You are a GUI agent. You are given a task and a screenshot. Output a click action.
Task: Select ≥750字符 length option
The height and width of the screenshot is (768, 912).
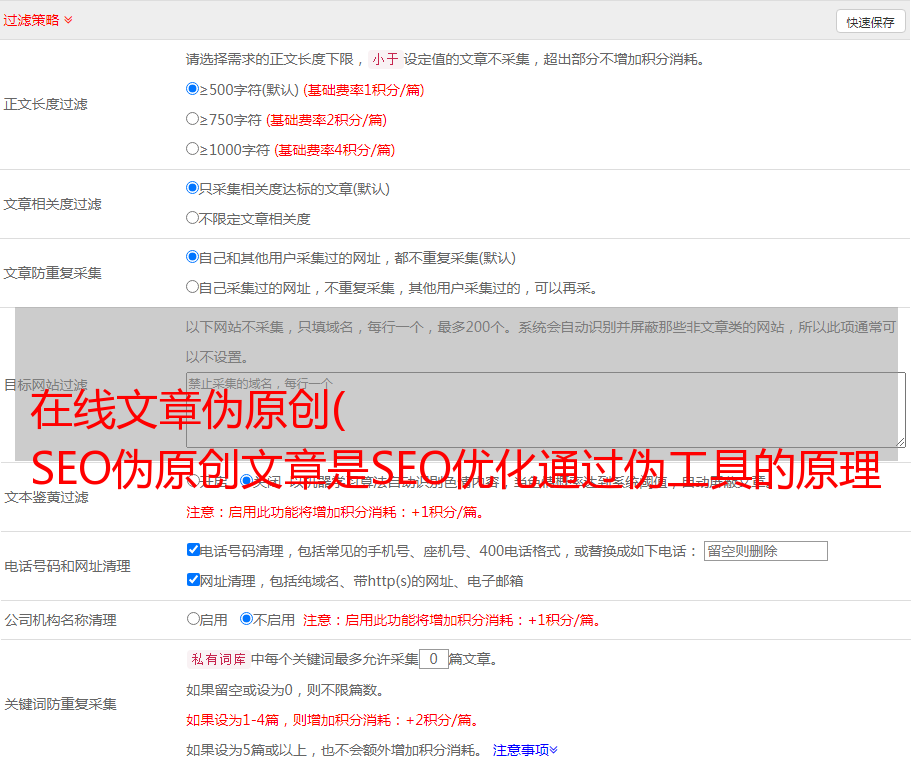pos(192,119)
